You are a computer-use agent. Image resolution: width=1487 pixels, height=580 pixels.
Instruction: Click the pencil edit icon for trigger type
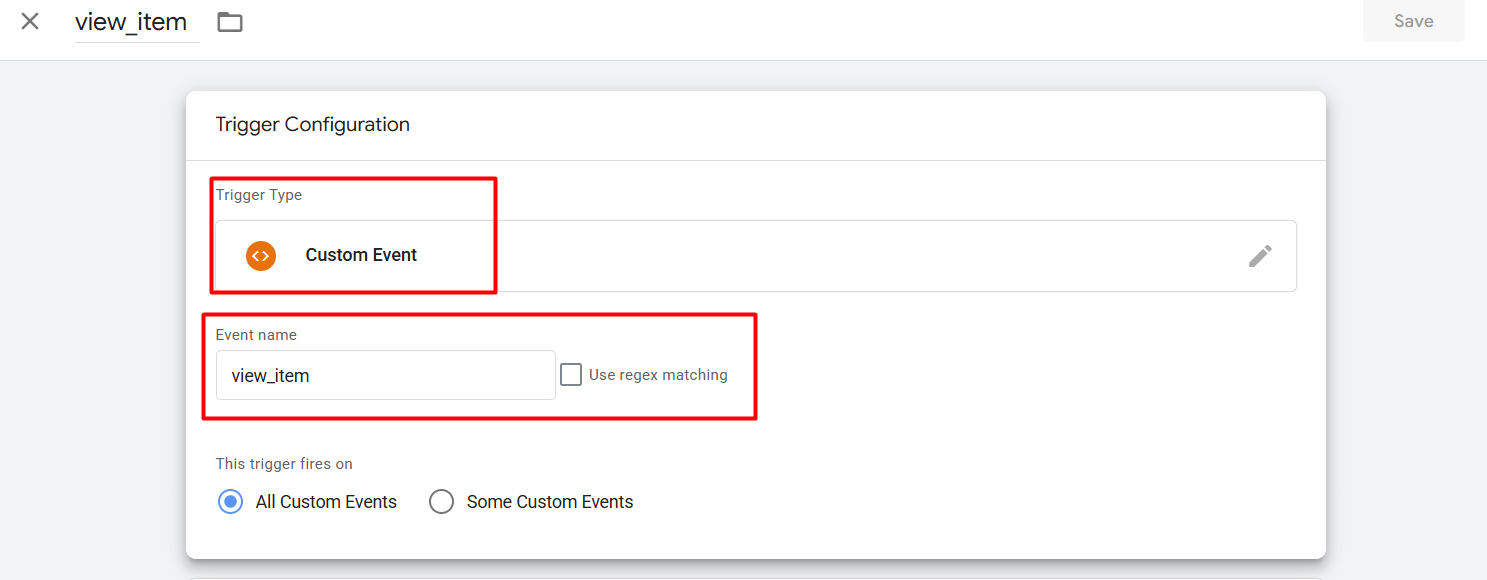pyautogui.click(x=1260, y=256)
